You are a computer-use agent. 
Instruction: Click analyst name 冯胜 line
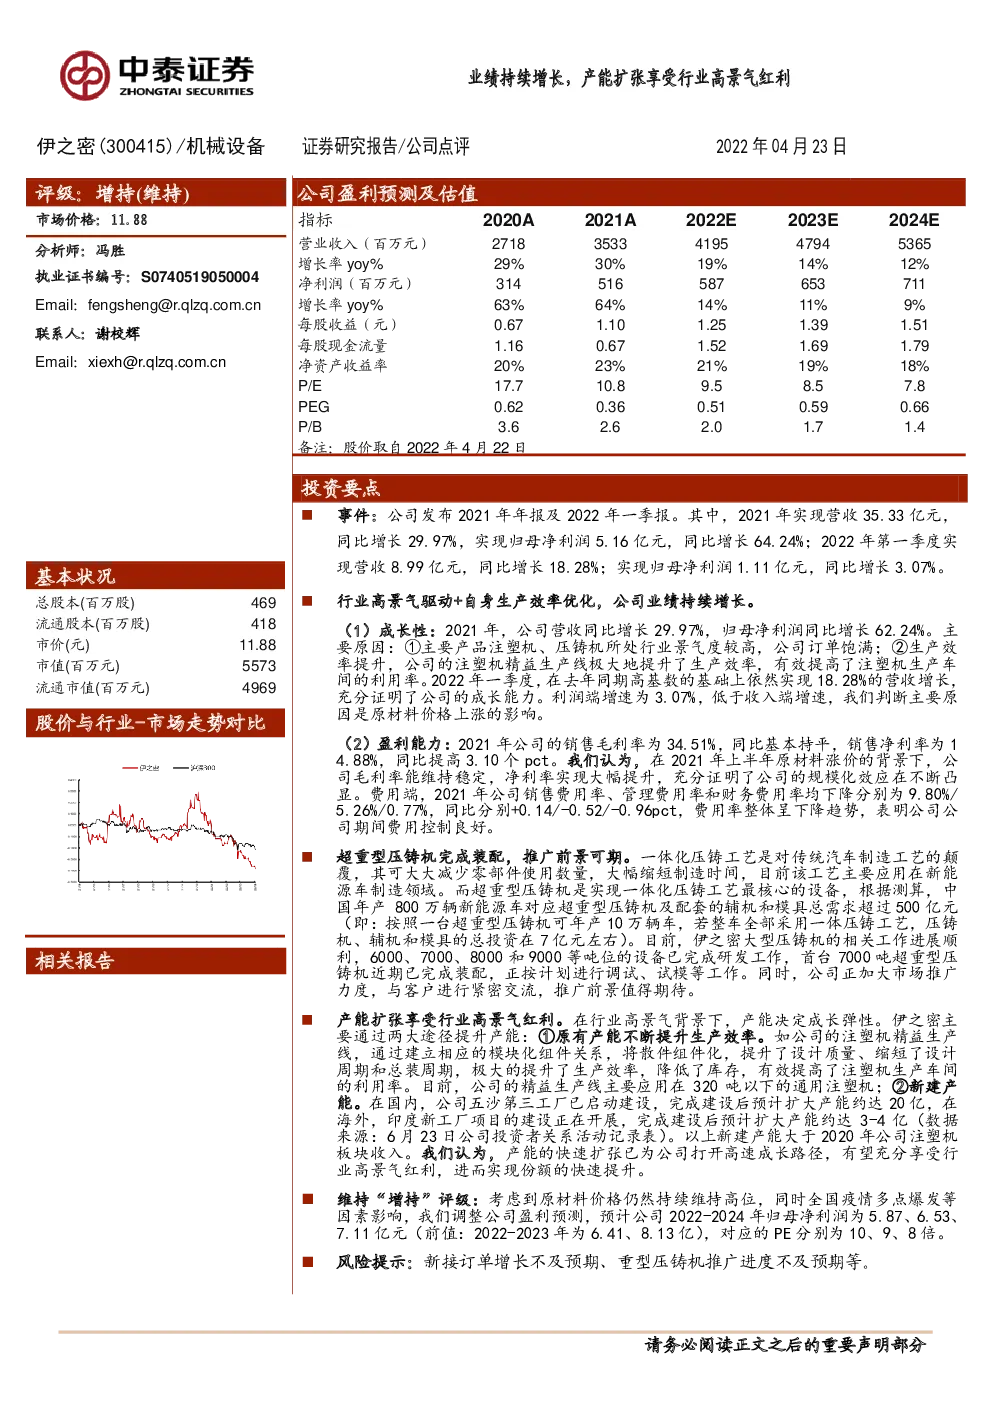(80, 250)
